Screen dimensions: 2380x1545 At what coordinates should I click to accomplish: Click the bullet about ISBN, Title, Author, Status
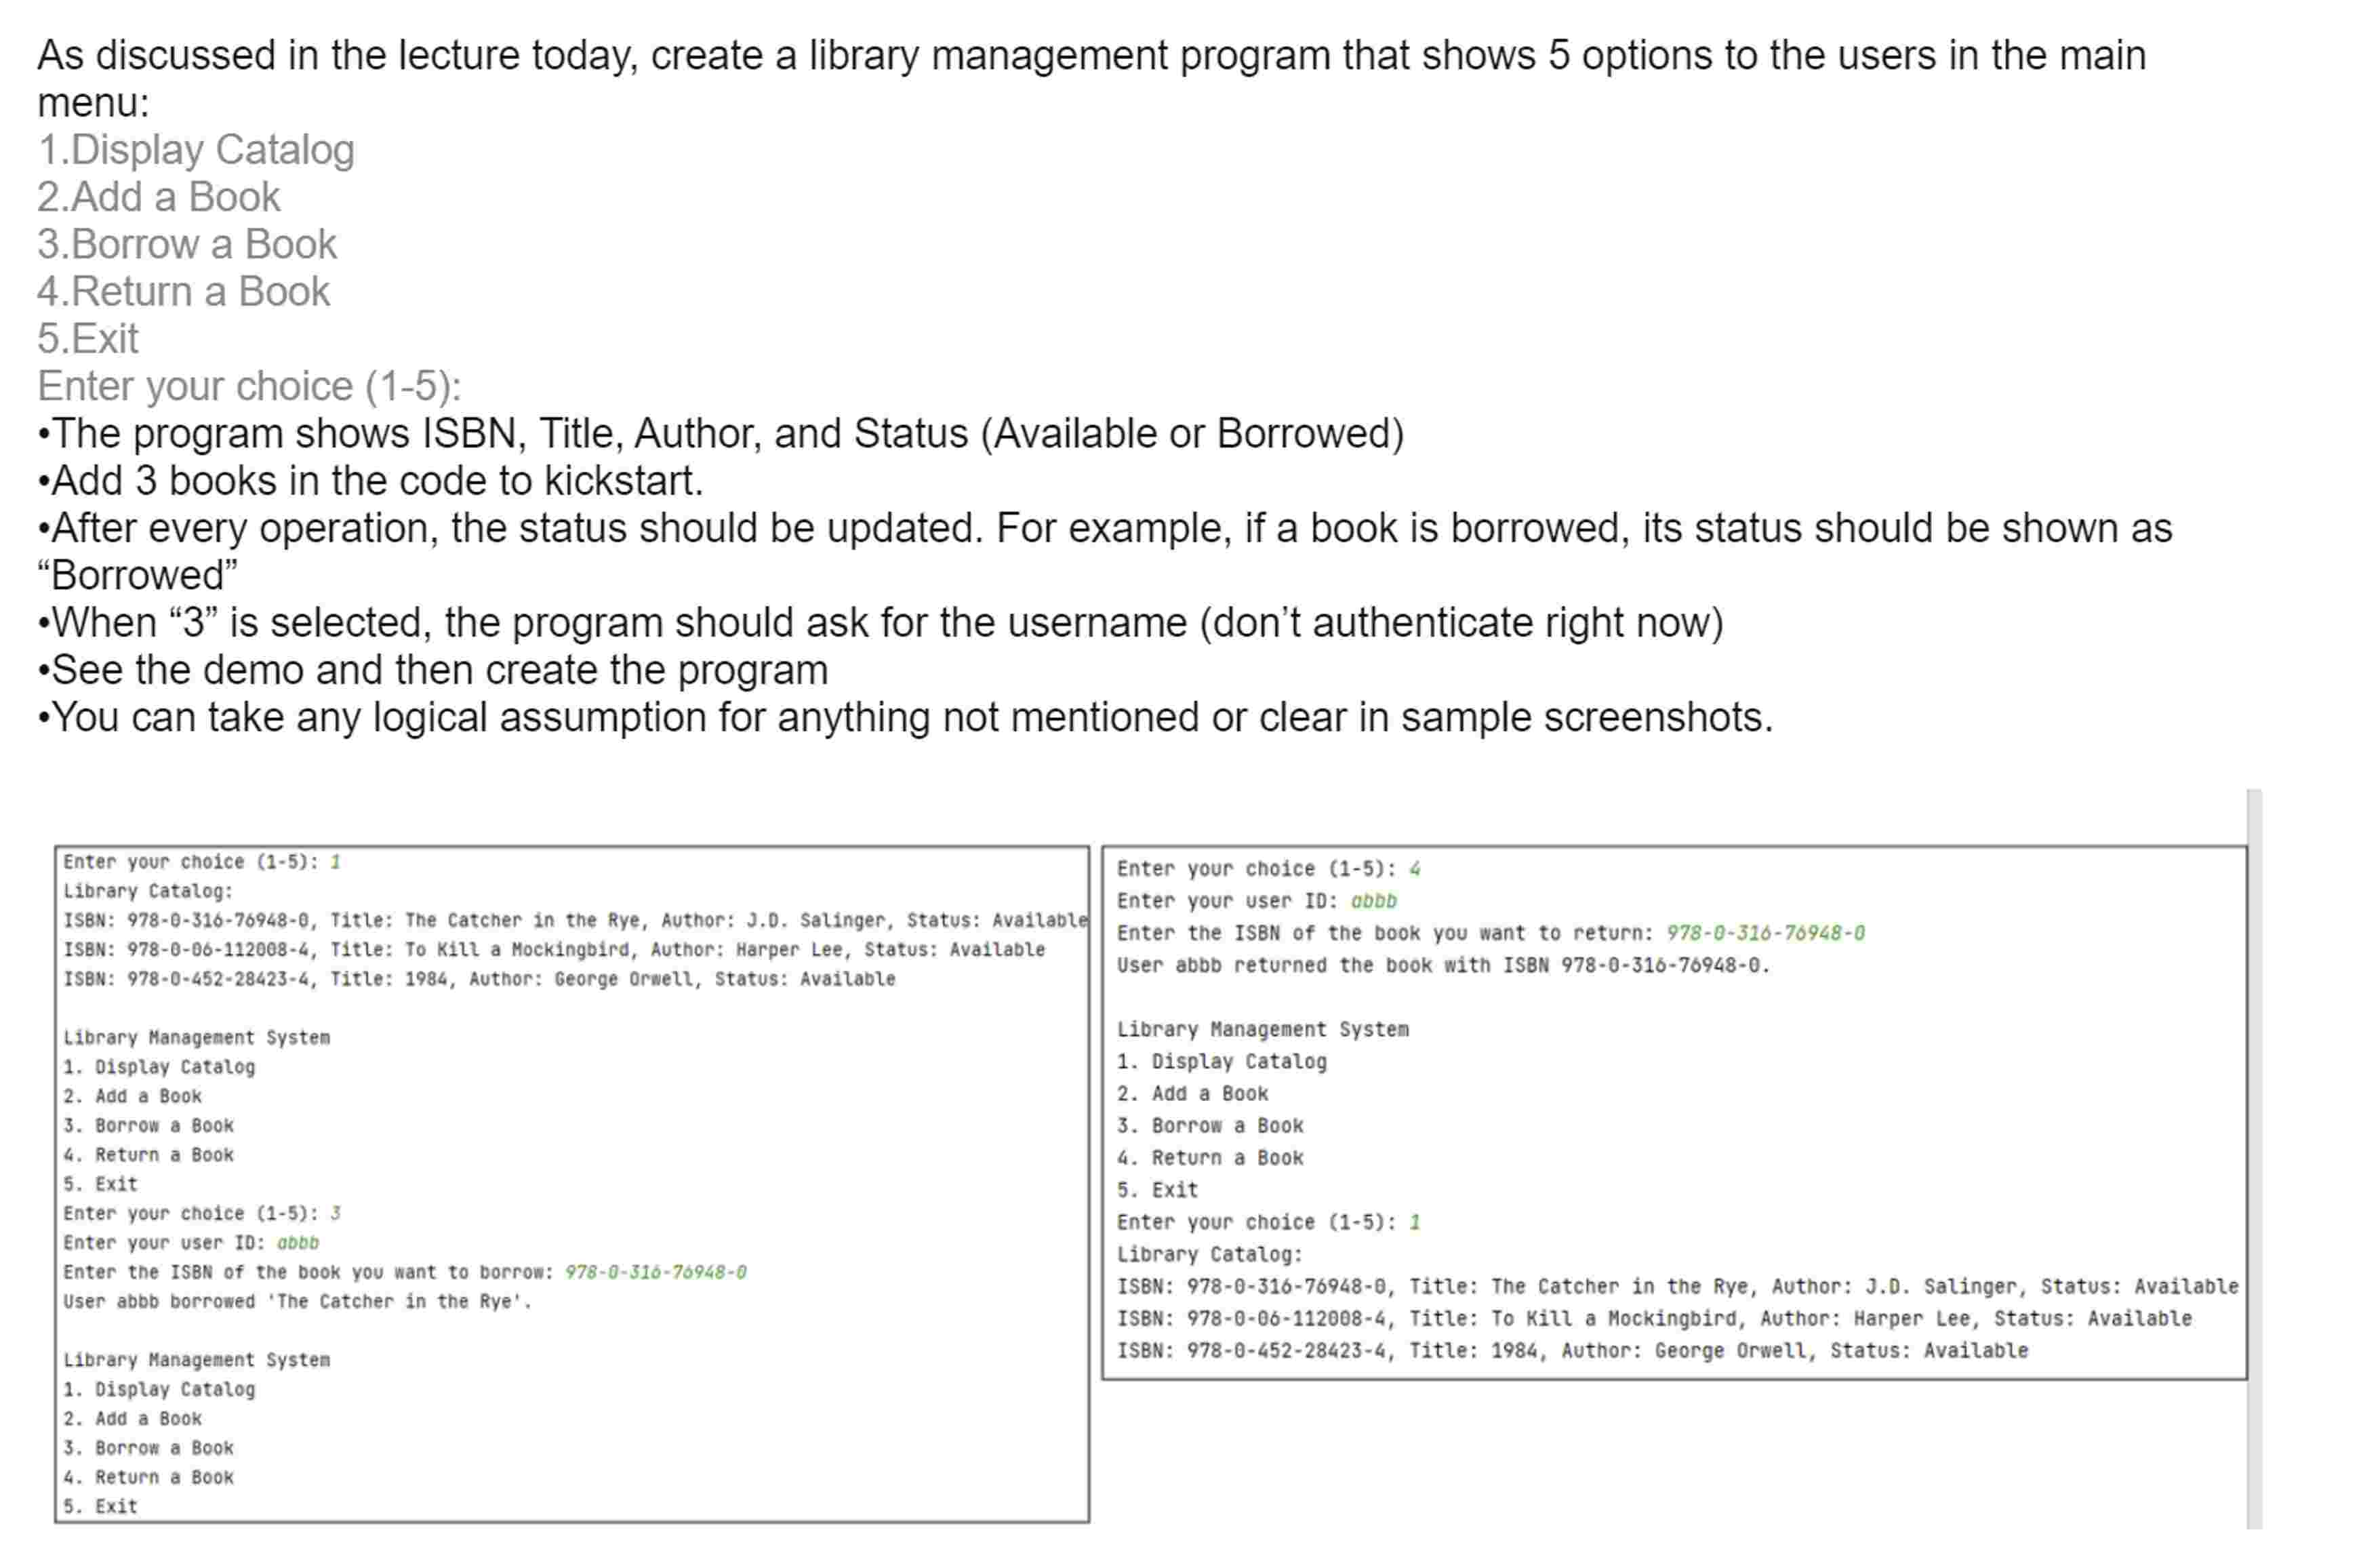tap(720, 433)
